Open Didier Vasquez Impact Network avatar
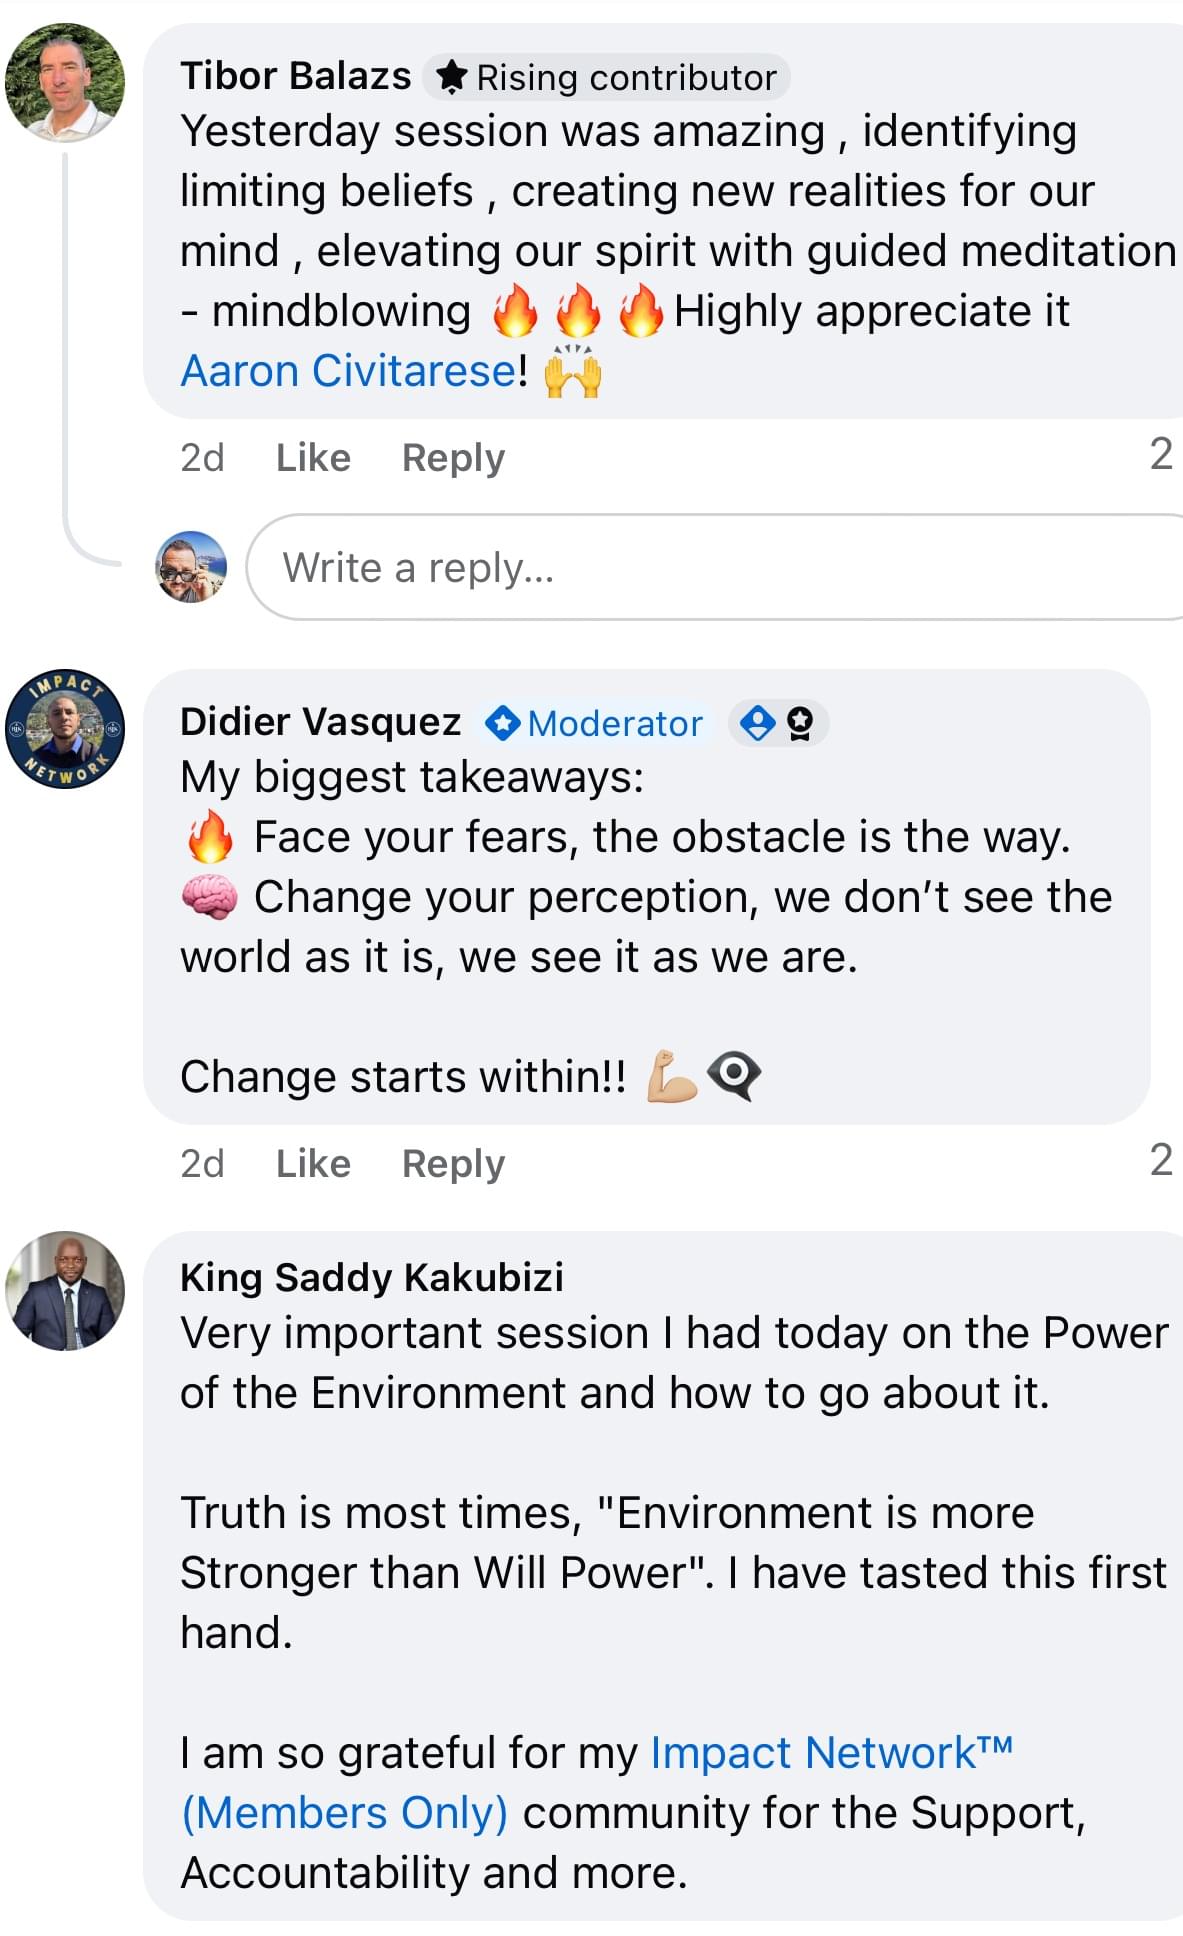The height and width of the screenshot is (1936, 1183). point(65,729)
